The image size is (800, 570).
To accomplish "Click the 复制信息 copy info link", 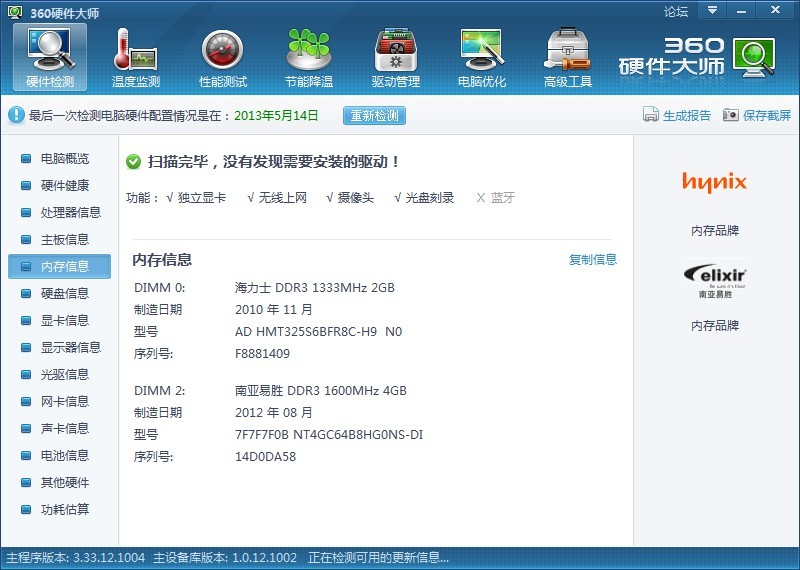I will tap(593, 260).
